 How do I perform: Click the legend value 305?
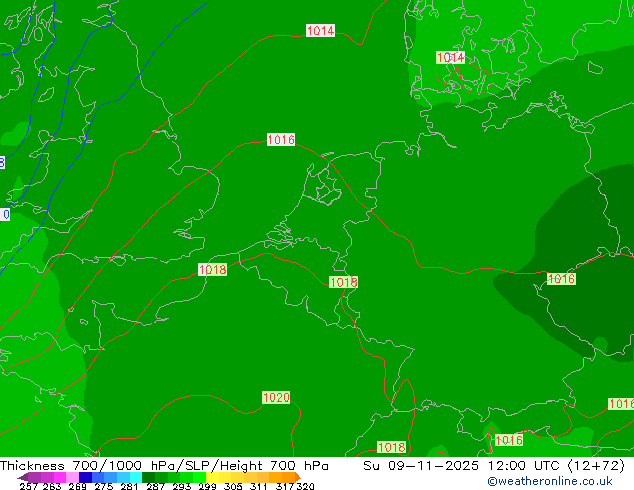tap(233, 486)
